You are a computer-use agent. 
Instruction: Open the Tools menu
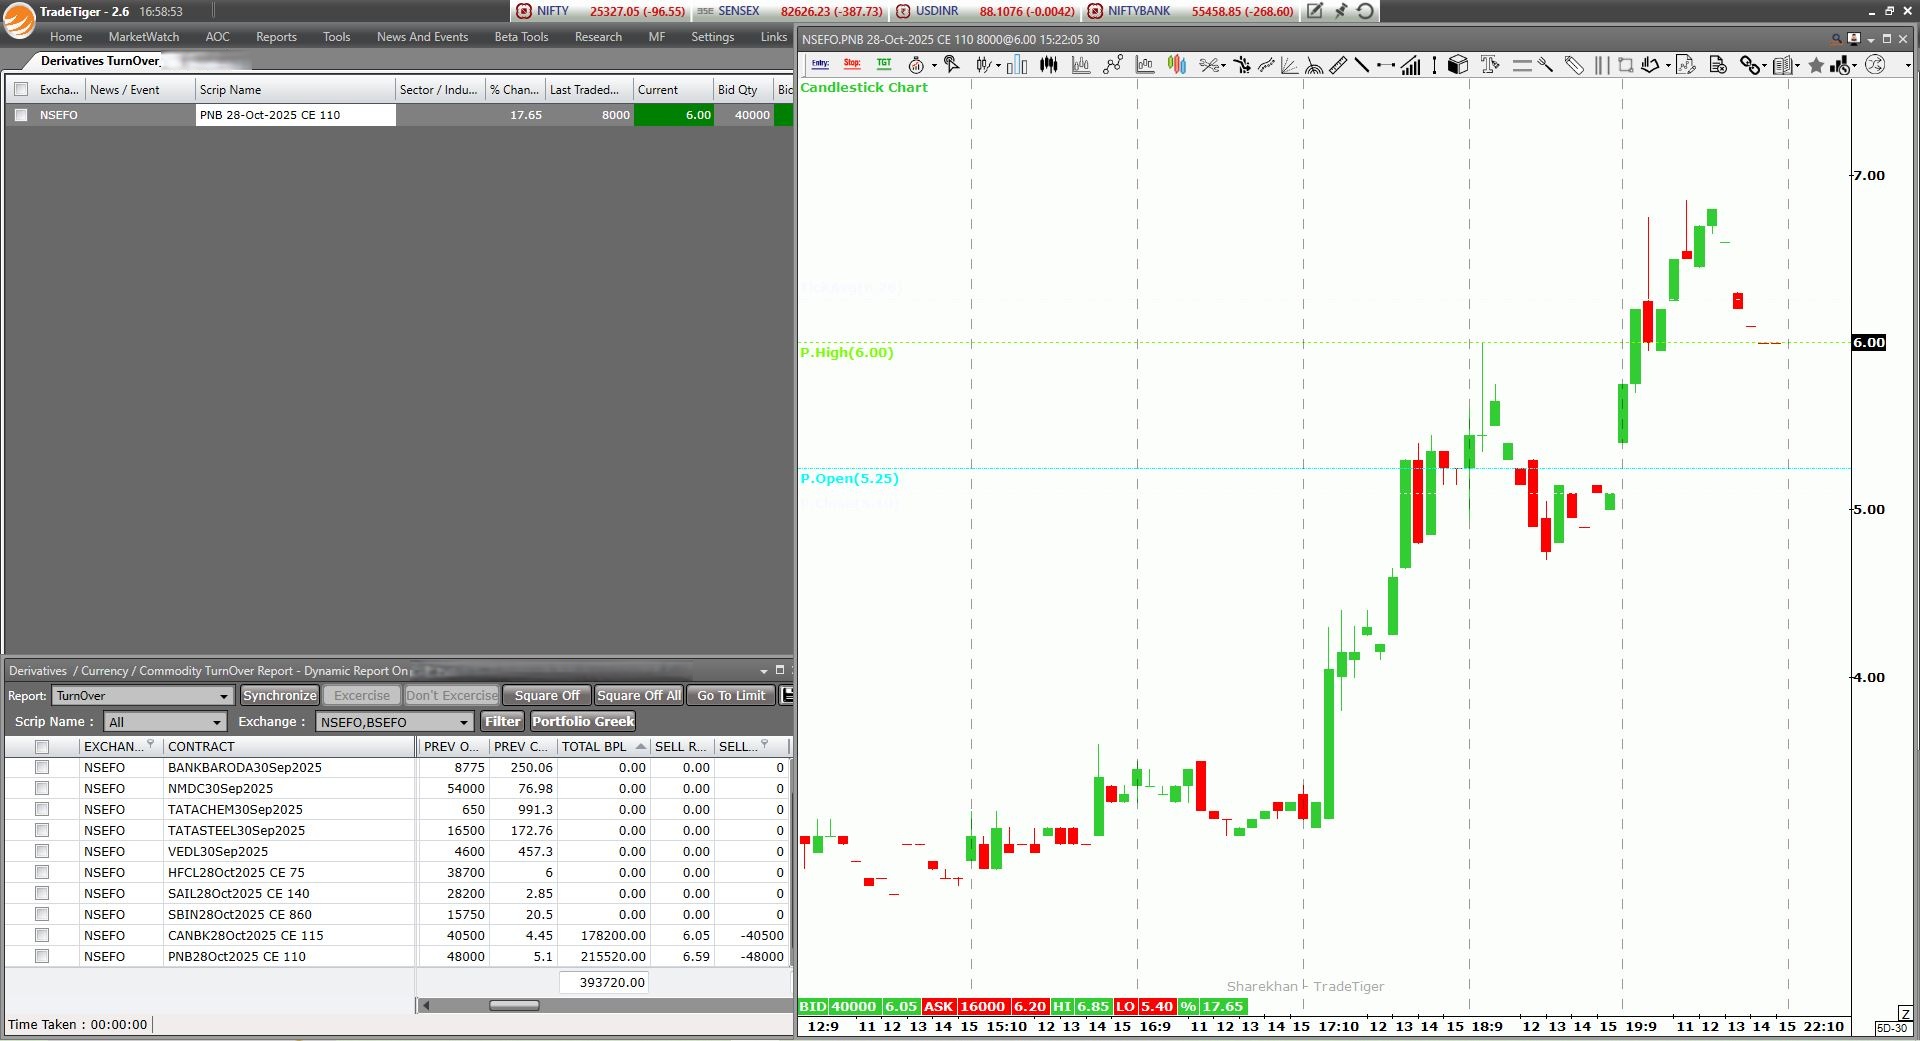pos(336,37)
